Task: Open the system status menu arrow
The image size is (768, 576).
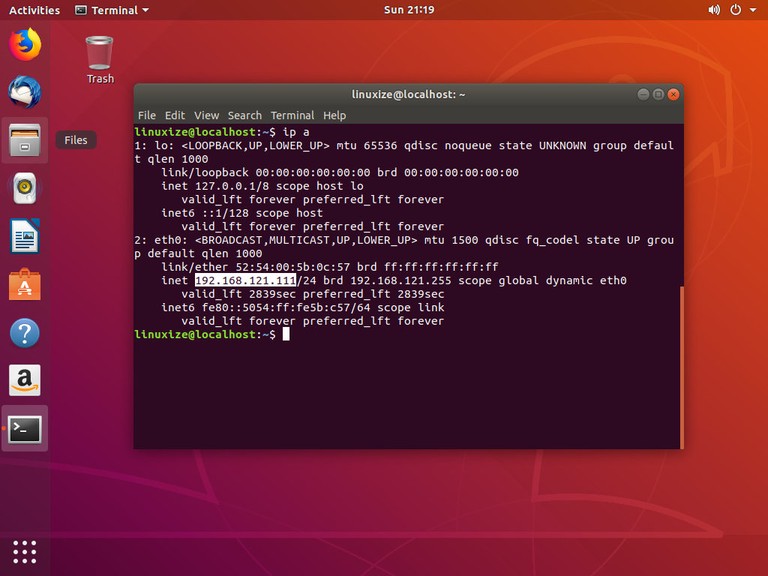Action: [x=754, y=10]
